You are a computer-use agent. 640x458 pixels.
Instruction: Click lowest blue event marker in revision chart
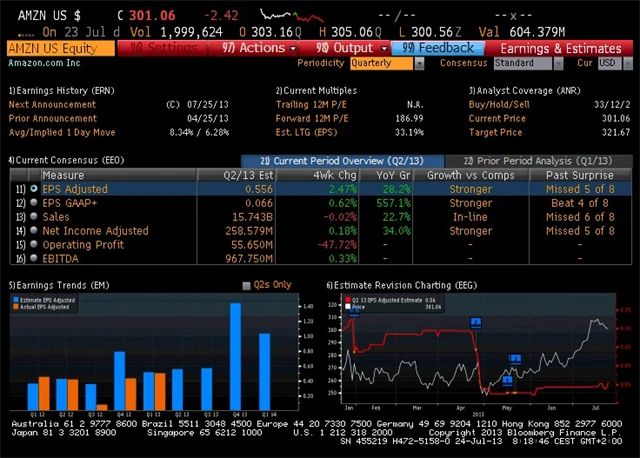tap(507, 380)
